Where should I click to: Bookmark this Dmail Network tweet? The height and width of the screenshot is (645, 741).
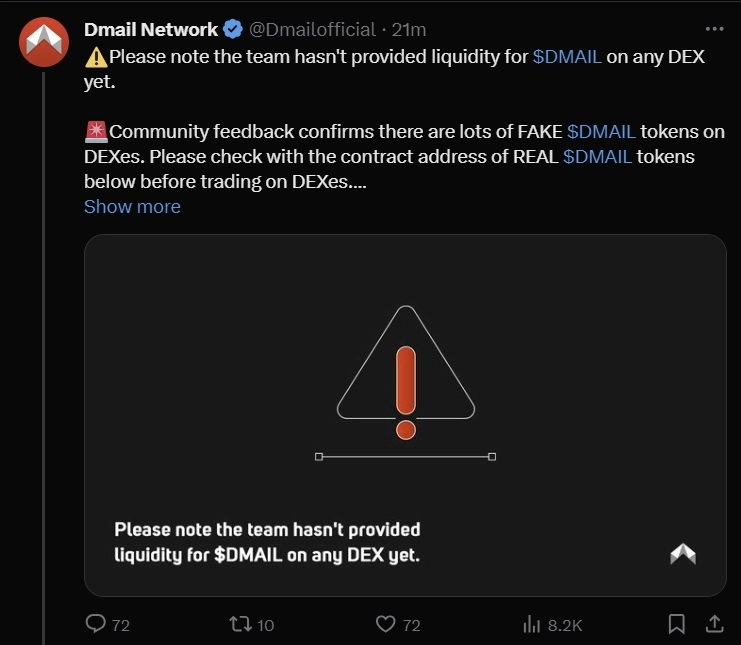[x=676, y=624]
